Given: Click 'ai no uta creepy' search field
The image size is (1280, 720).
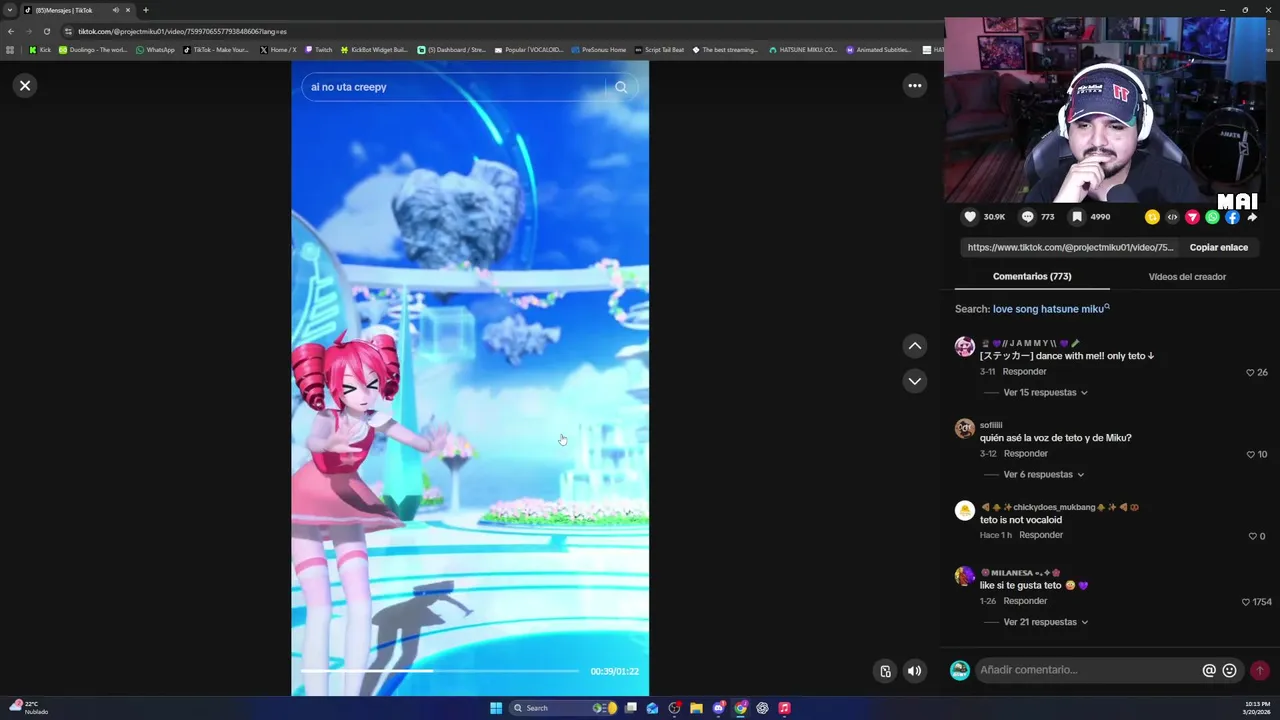Looking at the screenshot, I should [x=455, y=87].
